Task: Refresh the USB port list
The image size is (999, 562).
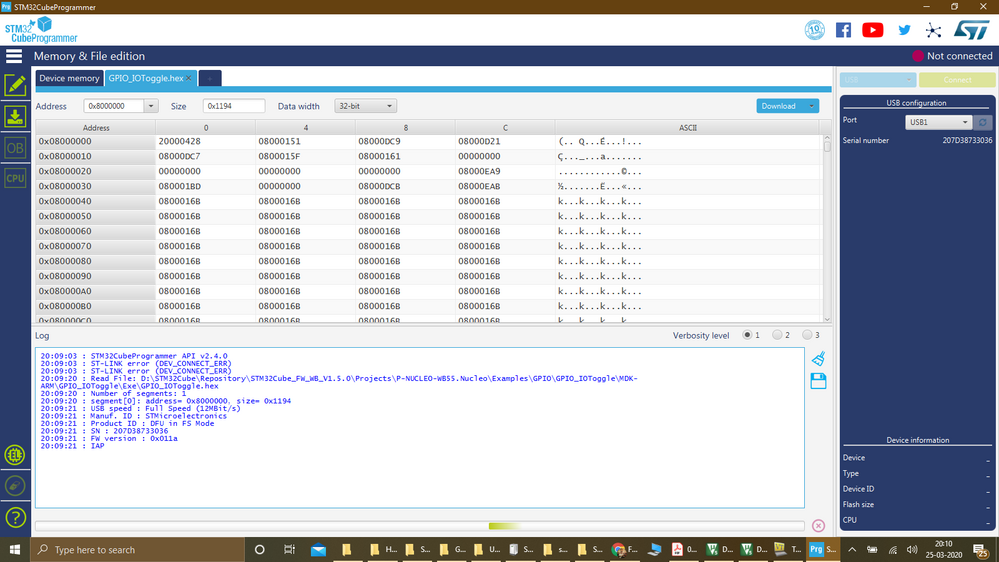Action: click(x=982, y=122)
